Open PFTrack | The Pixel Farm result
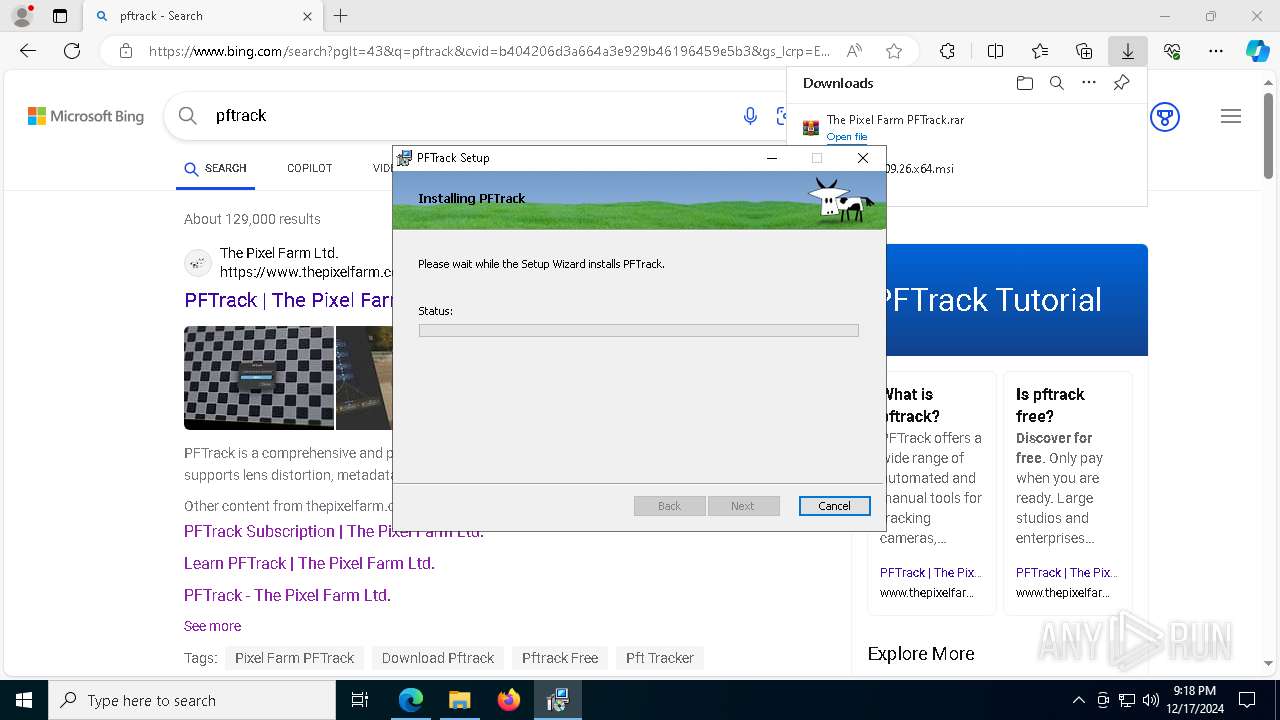The height and width of the screenshot is (720, 1280). pyautogui.click(x=288, y=300)
